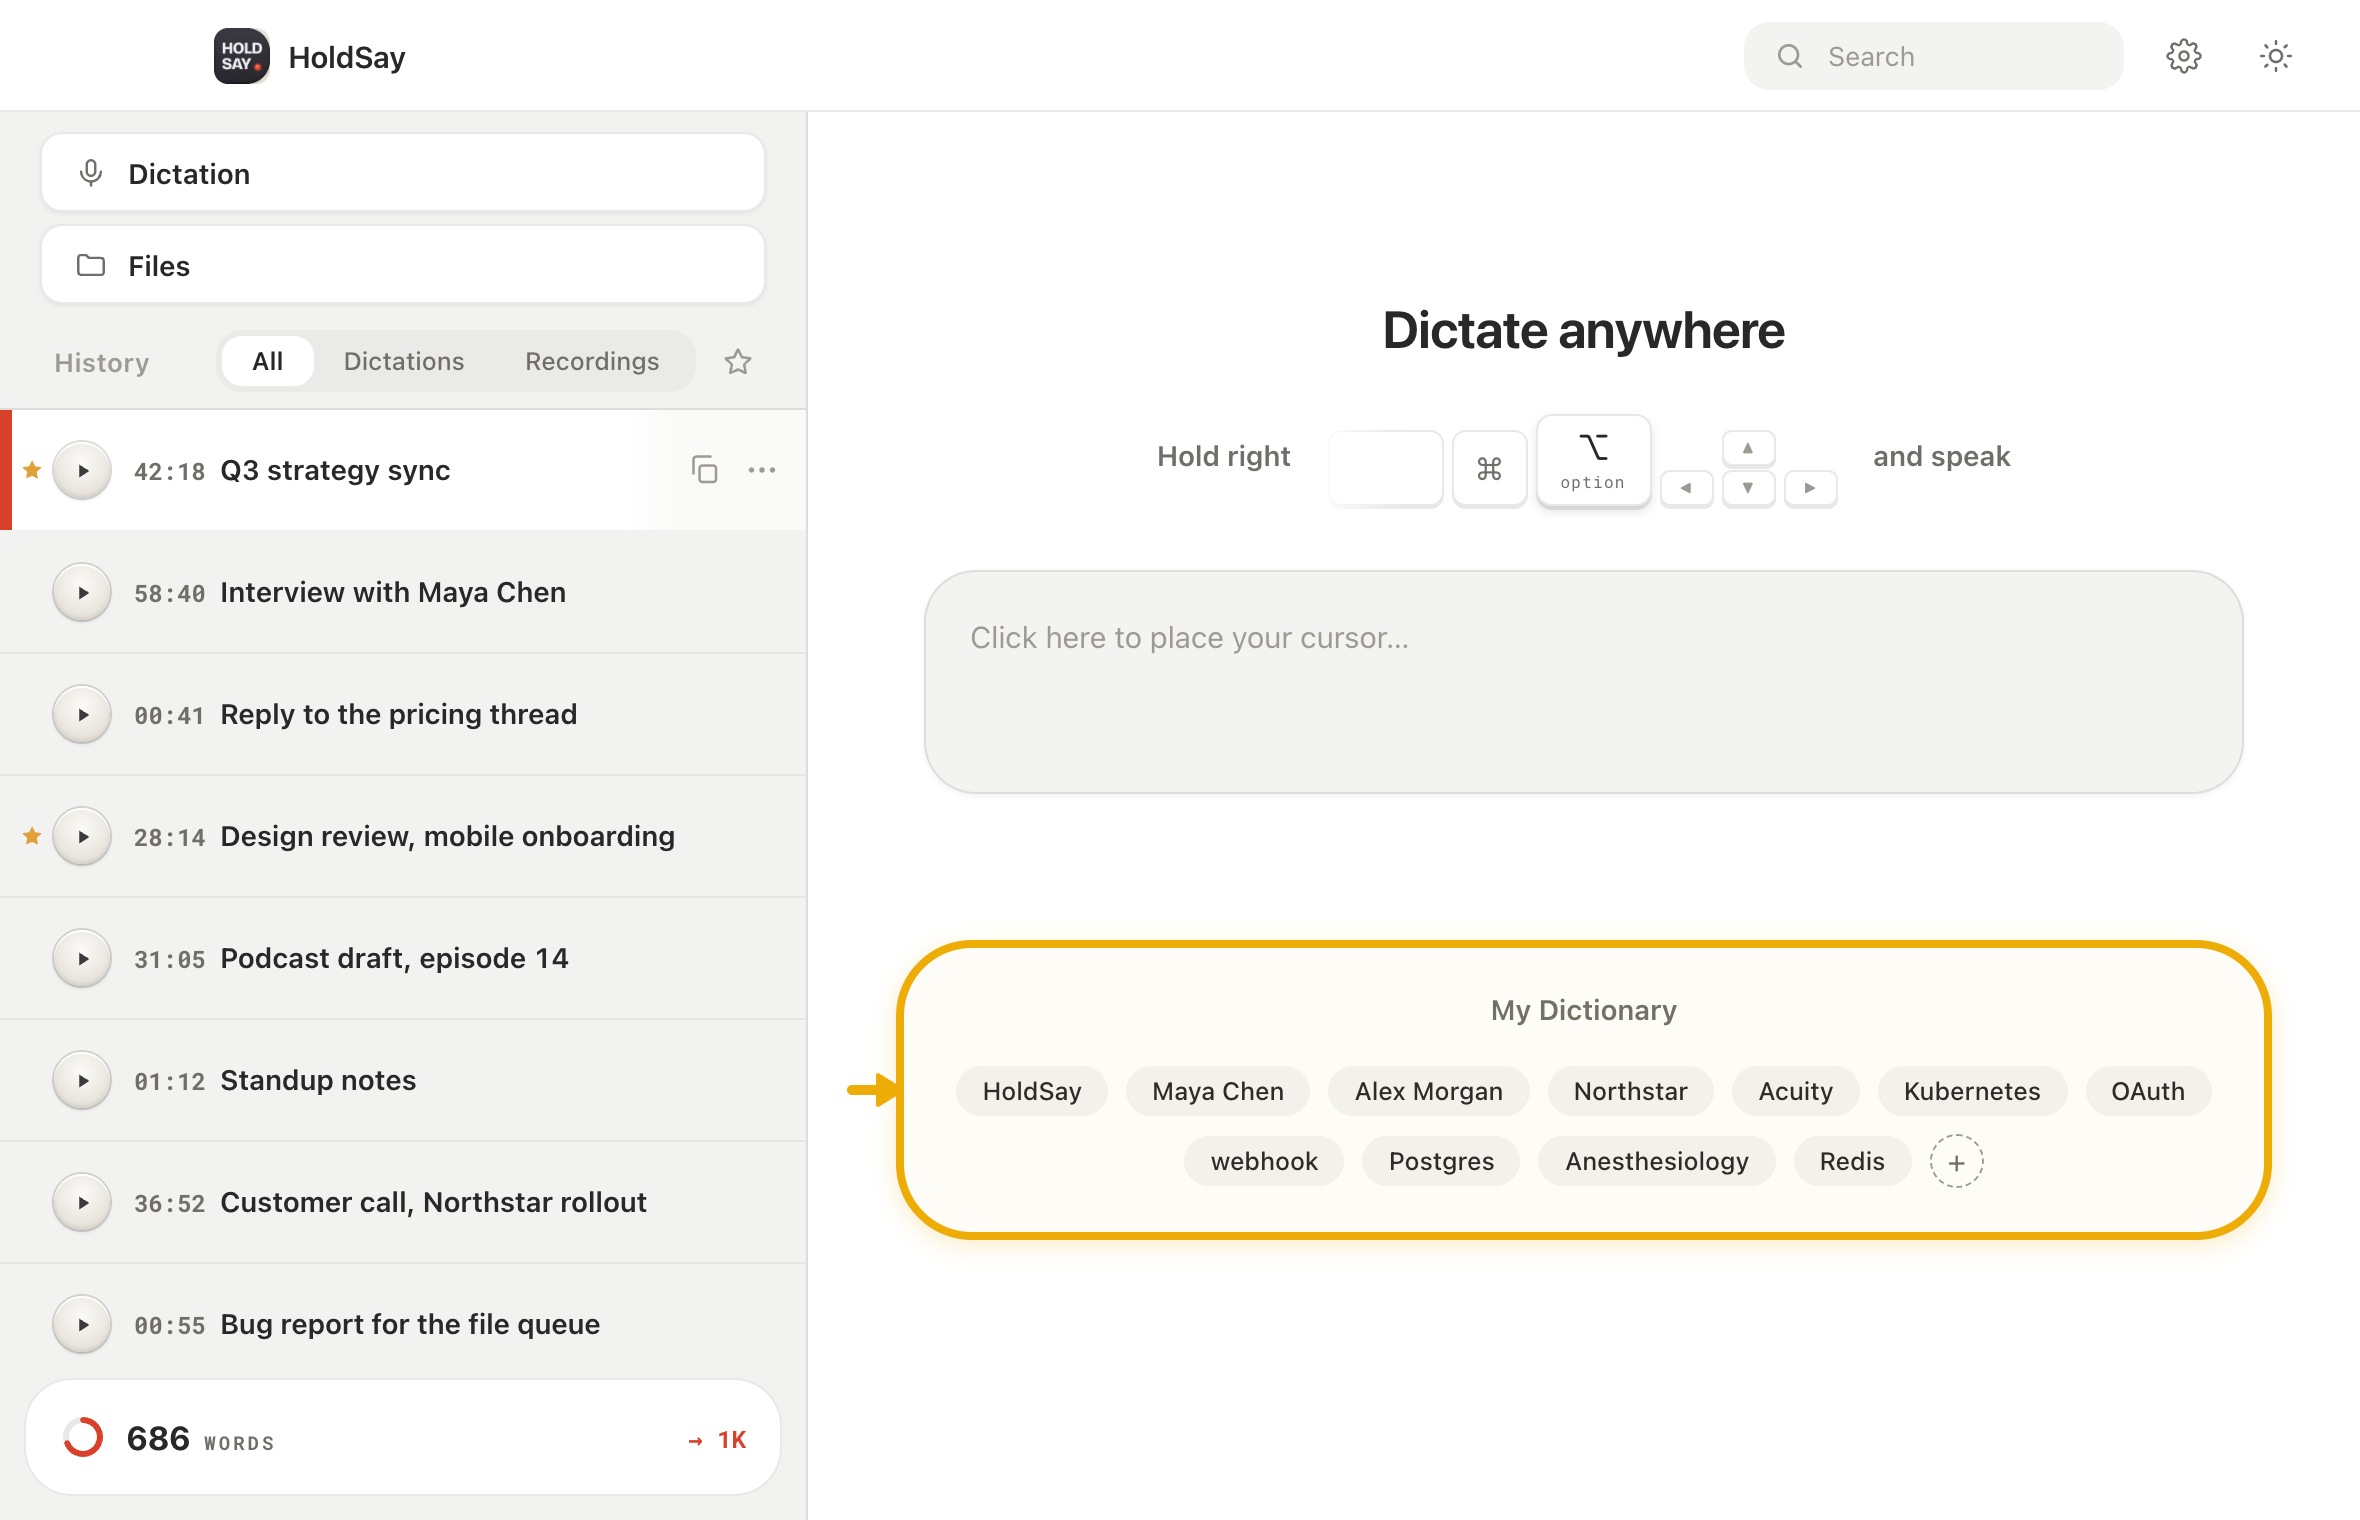The width and height of the screenshot is (2360, 1520).
Task: Open 'Reply to the pricing thread' entry
Action: pyautogui.click(x=403, y=714)
